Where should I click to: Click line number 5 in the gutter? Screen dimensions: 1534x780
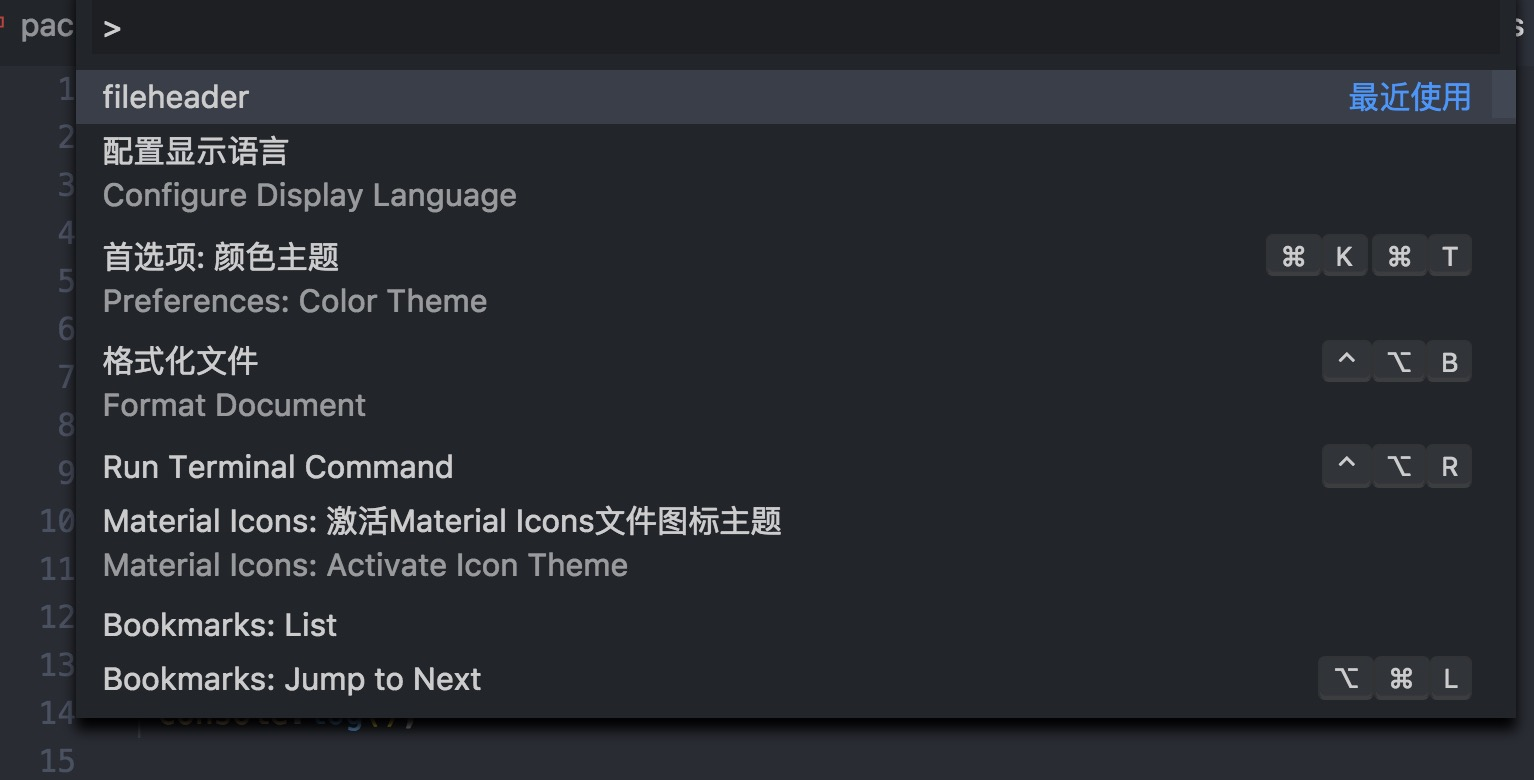coord(66,281)
